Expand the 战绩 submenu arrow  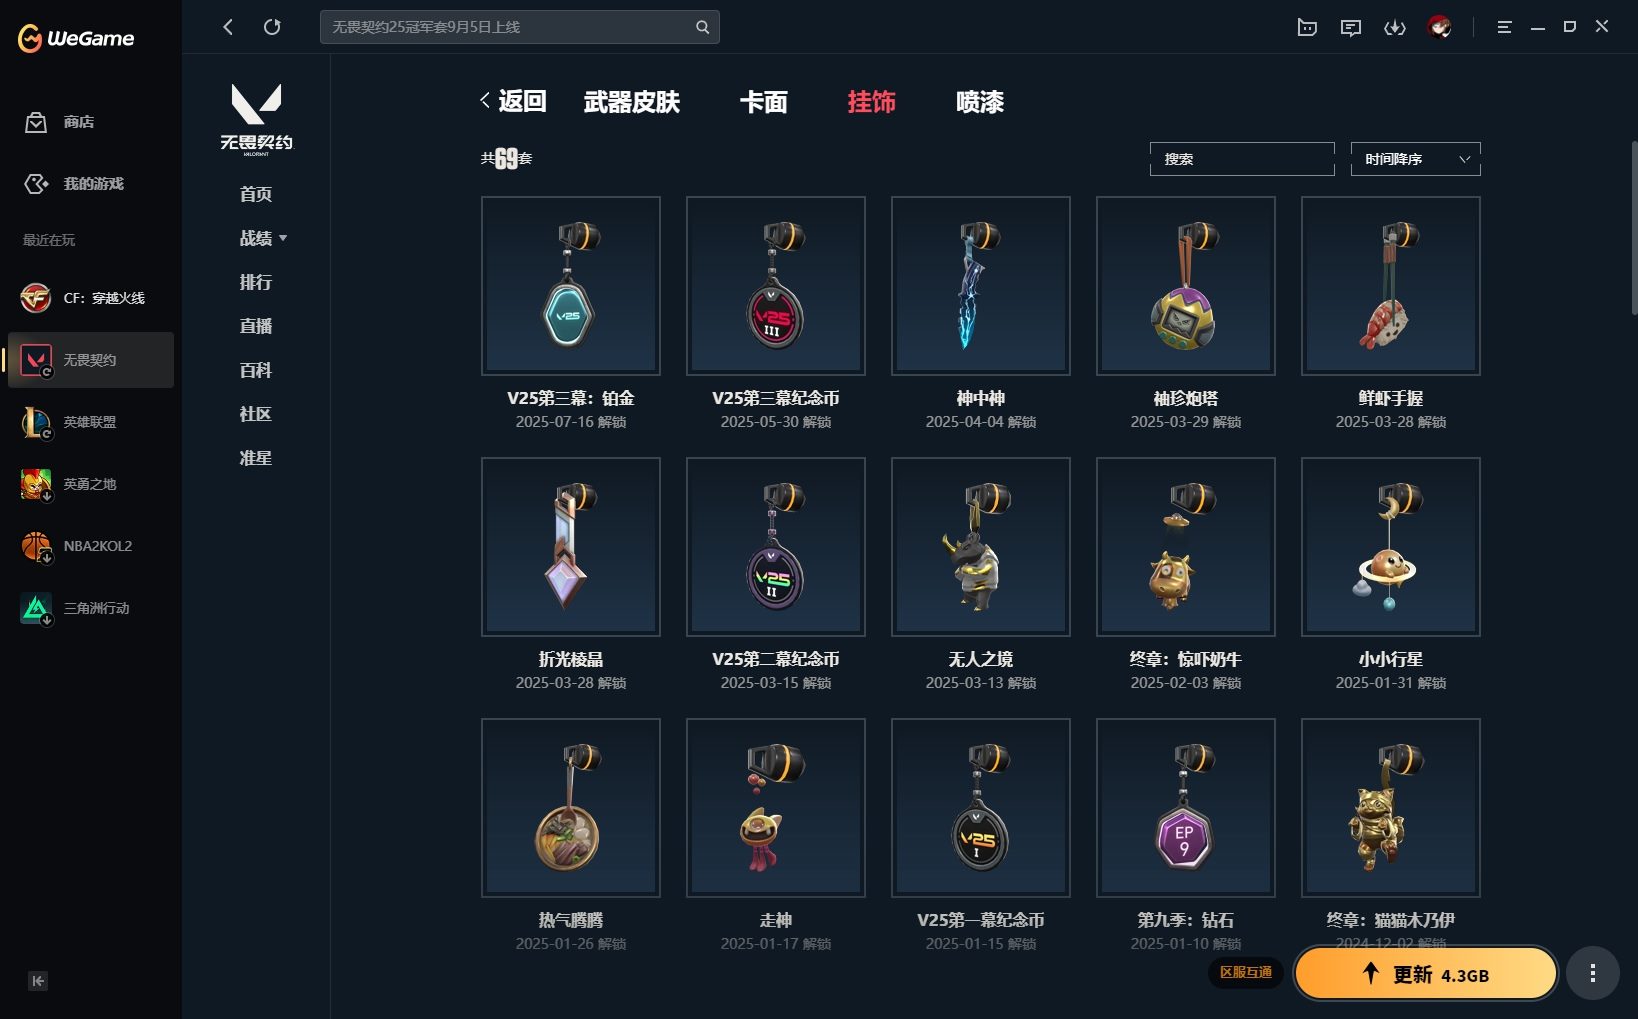point(283,238)
